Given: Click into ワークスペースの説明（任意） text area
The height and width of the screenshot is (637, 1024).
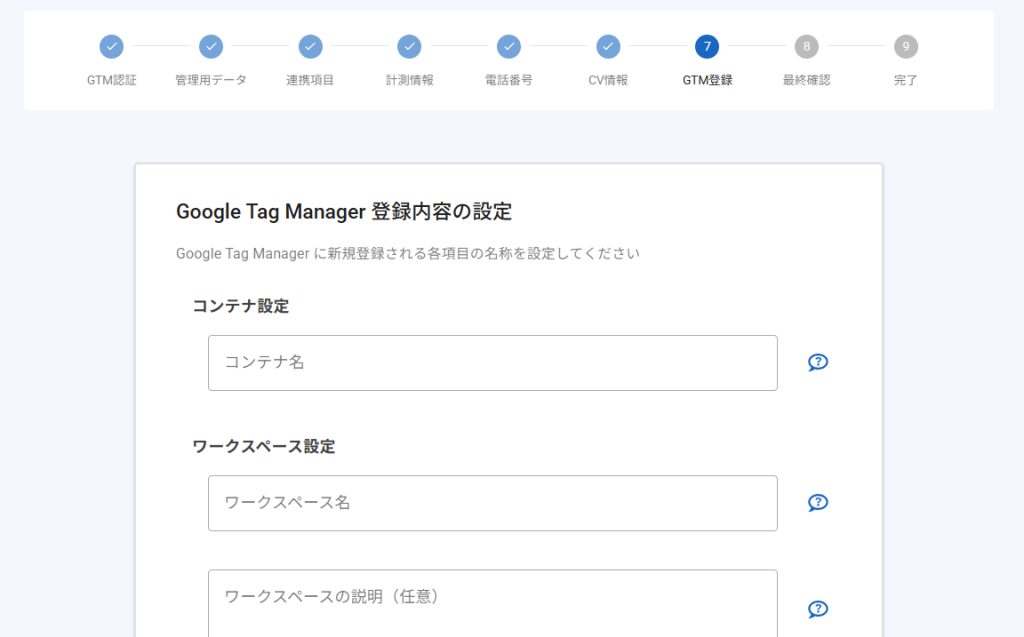Looking at the screenshot, I should [492, 603].
